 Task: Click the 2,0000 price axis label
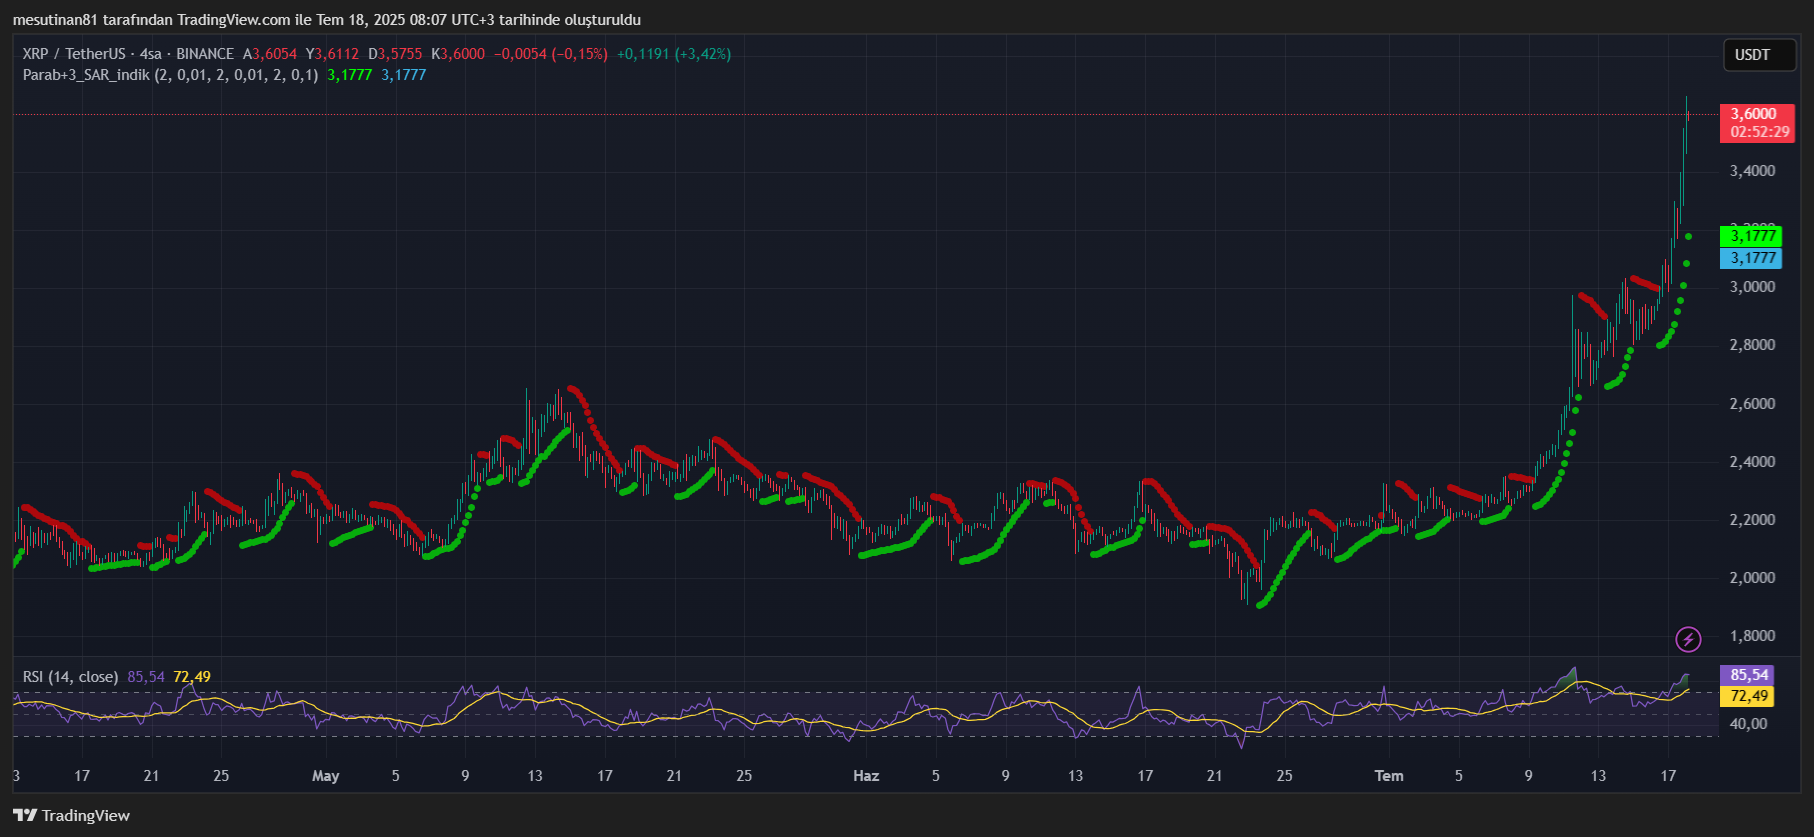pos(1753,578)
